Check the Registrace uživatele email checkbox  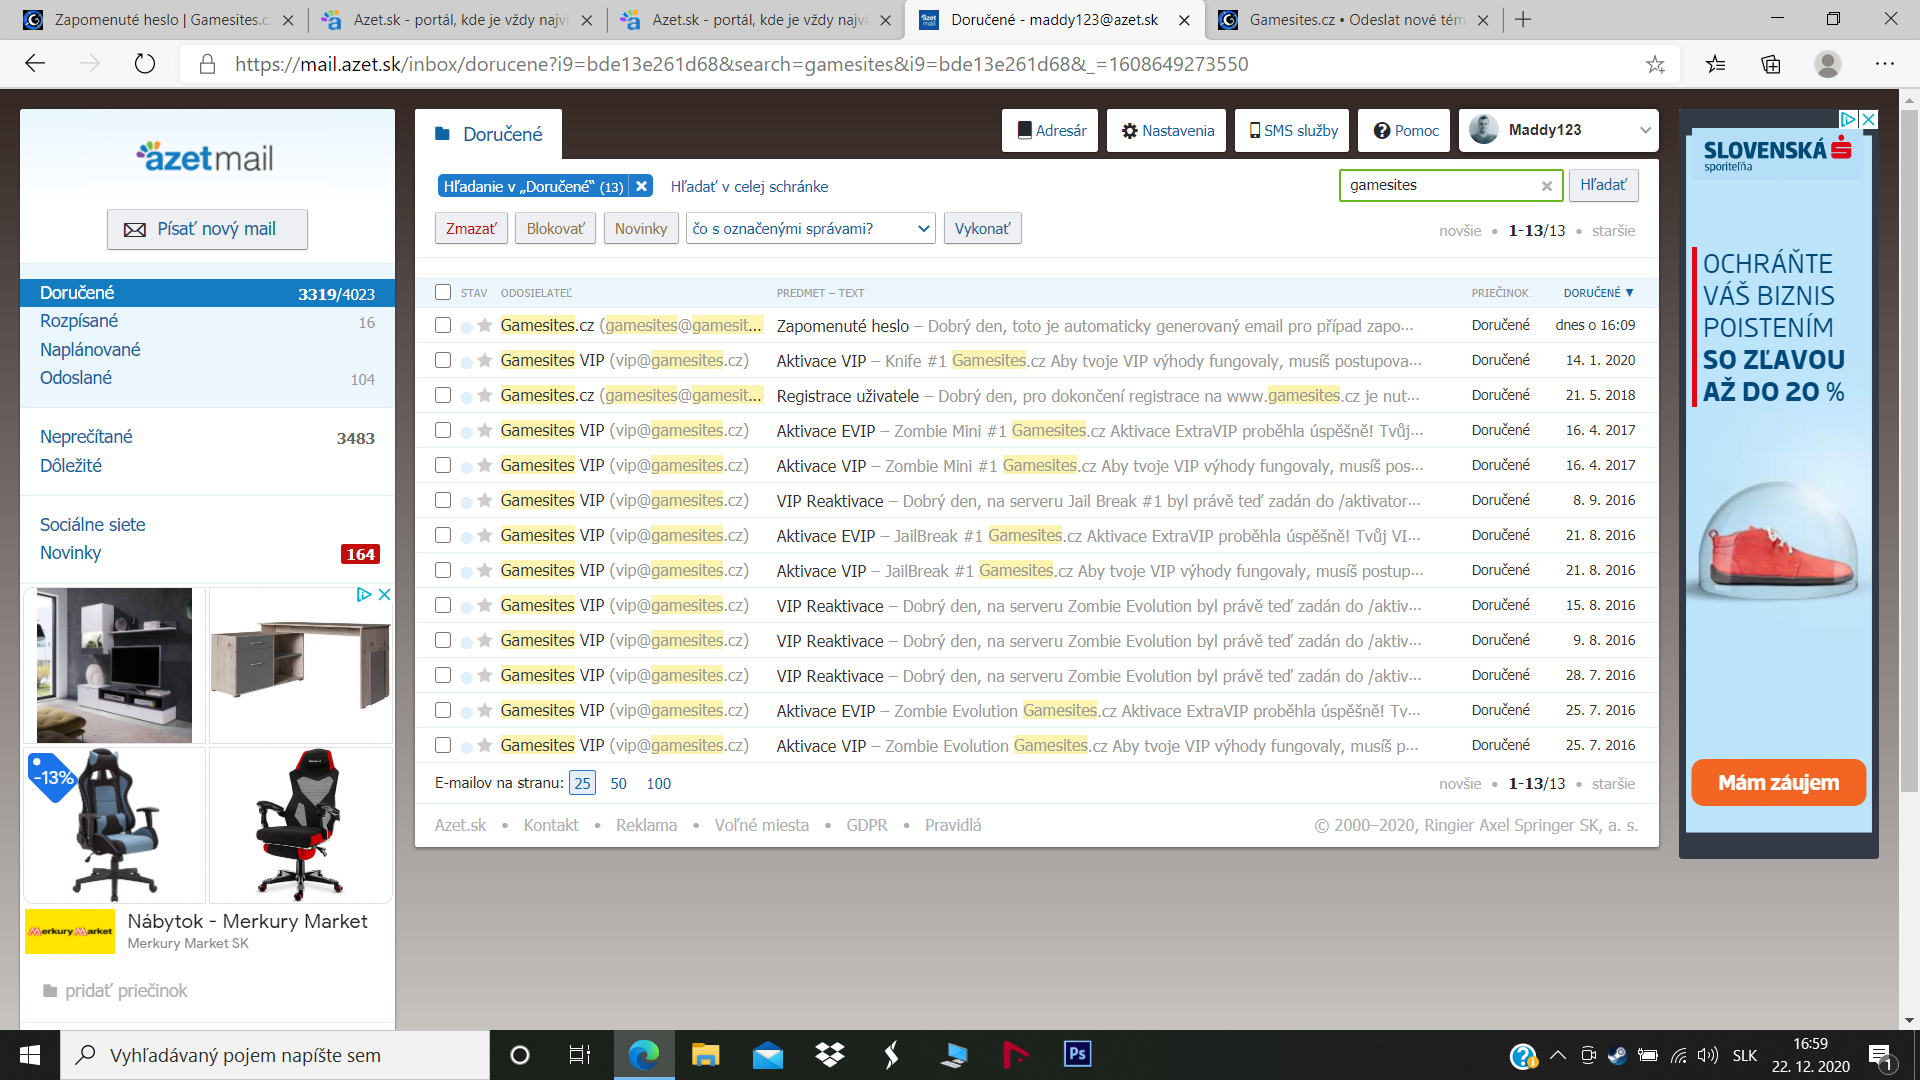(x=443, y=395)
